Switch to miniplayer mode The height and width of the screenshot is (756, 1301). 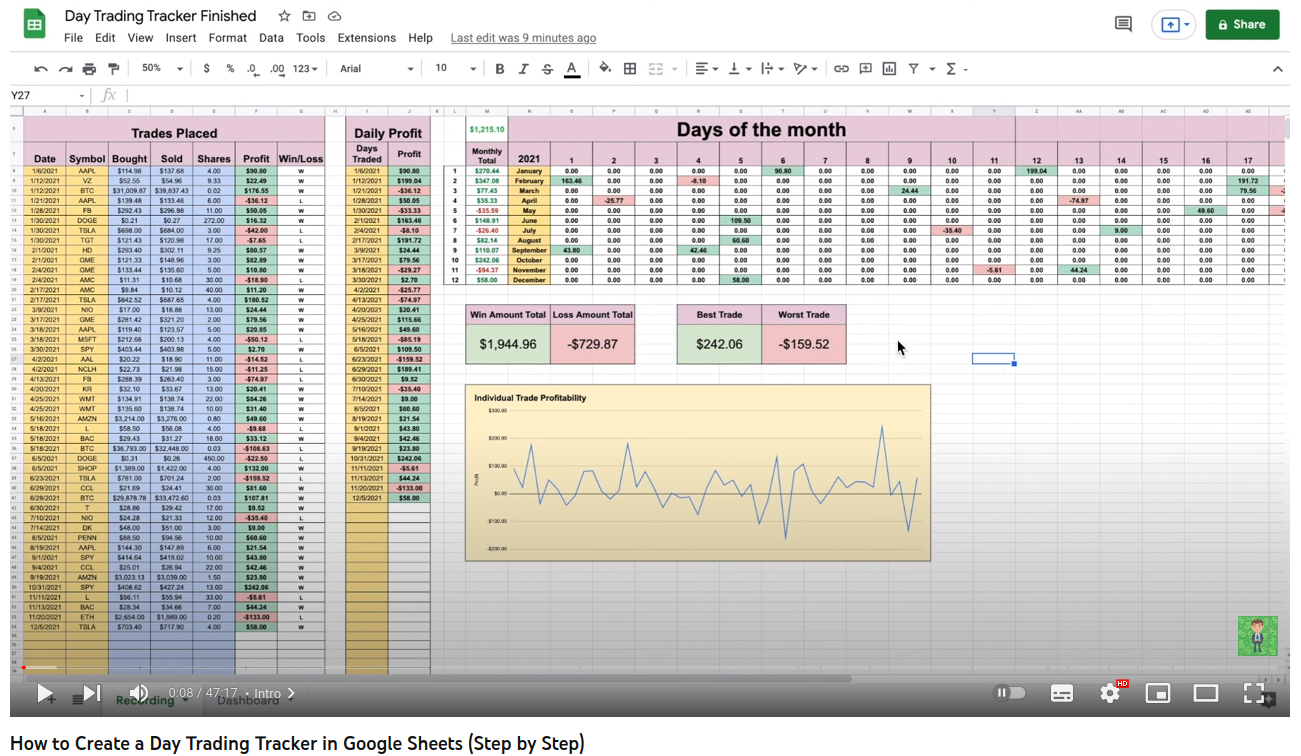tap(1158, 693)
